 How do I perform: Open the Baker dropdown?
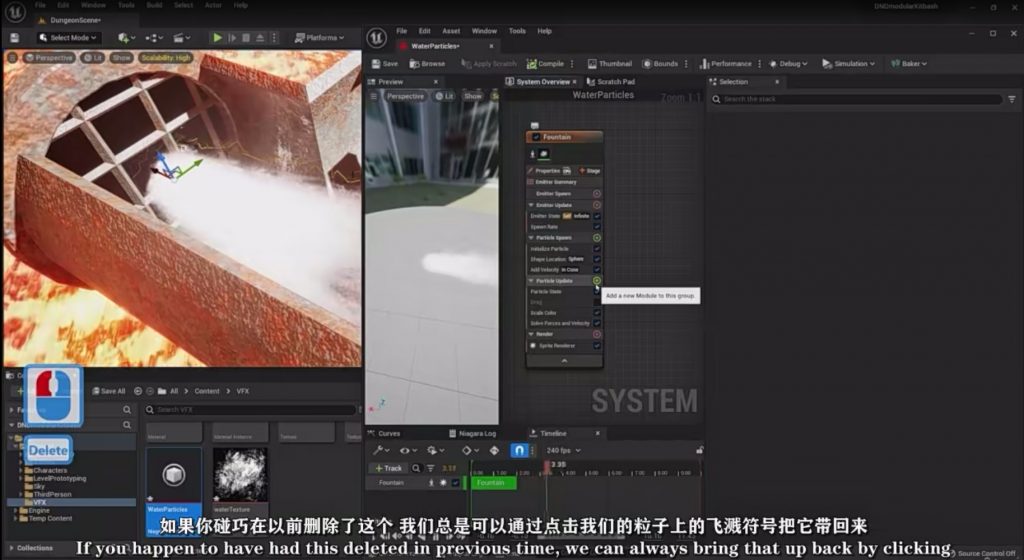click(x=909, y=63)
